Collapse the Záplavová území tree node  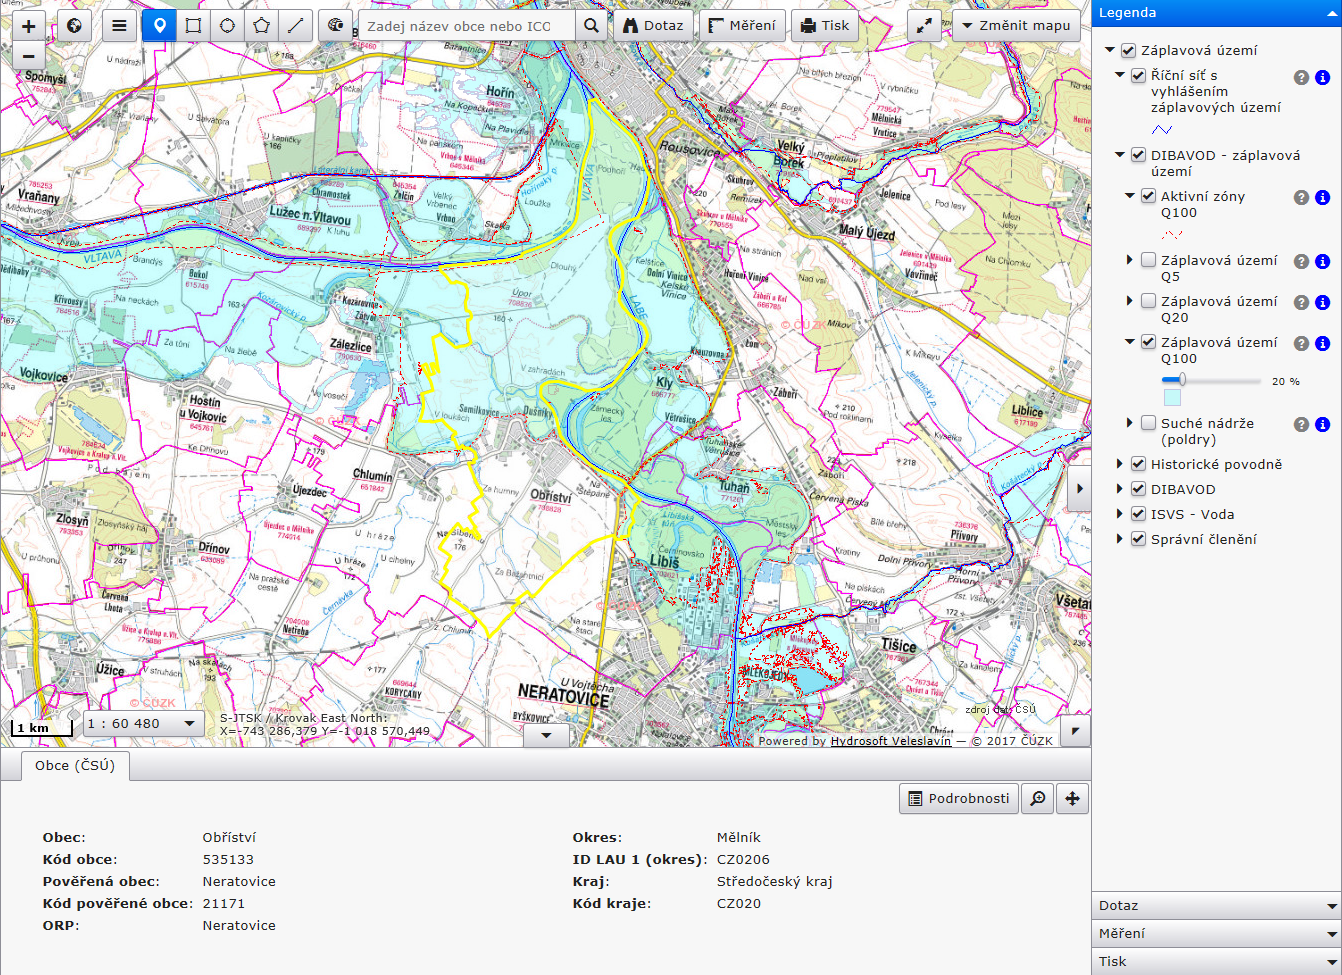point(1110,50)
